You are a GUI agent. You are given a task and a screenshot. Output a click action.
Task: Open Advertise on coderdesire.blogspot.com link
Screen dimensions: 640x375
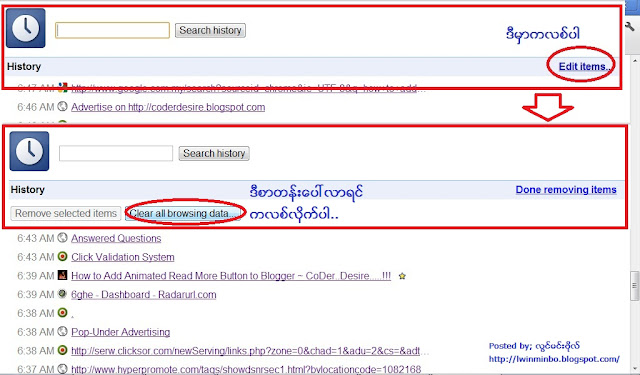(168, 107)
